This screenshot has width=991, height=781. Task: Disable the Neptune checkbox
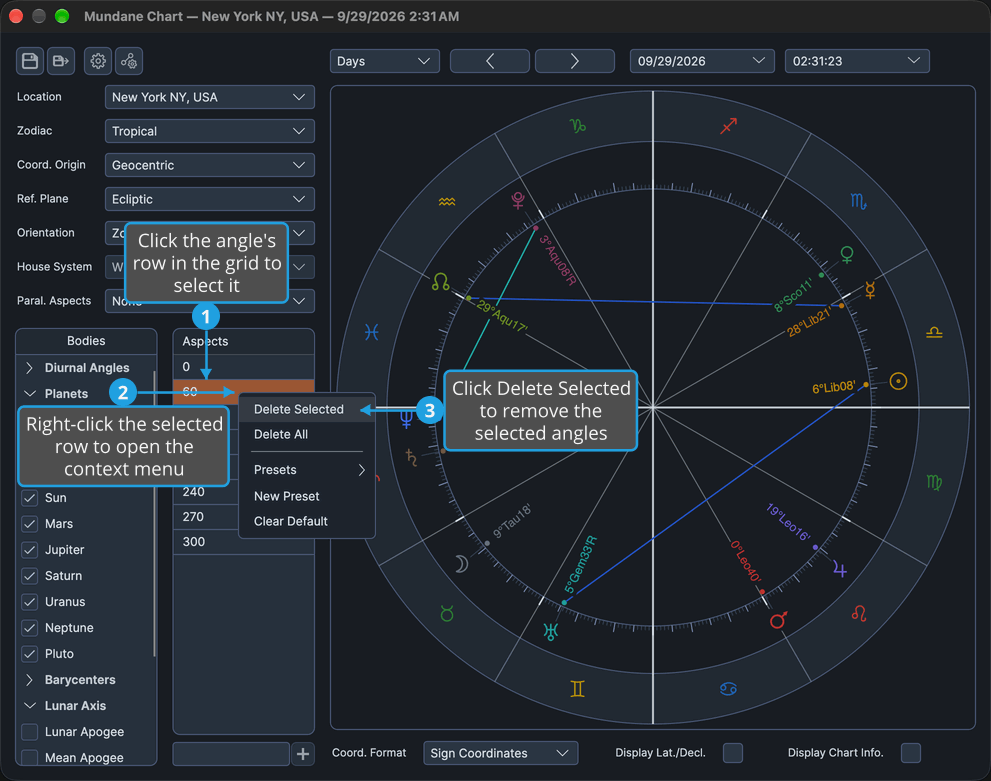(30, 627)
